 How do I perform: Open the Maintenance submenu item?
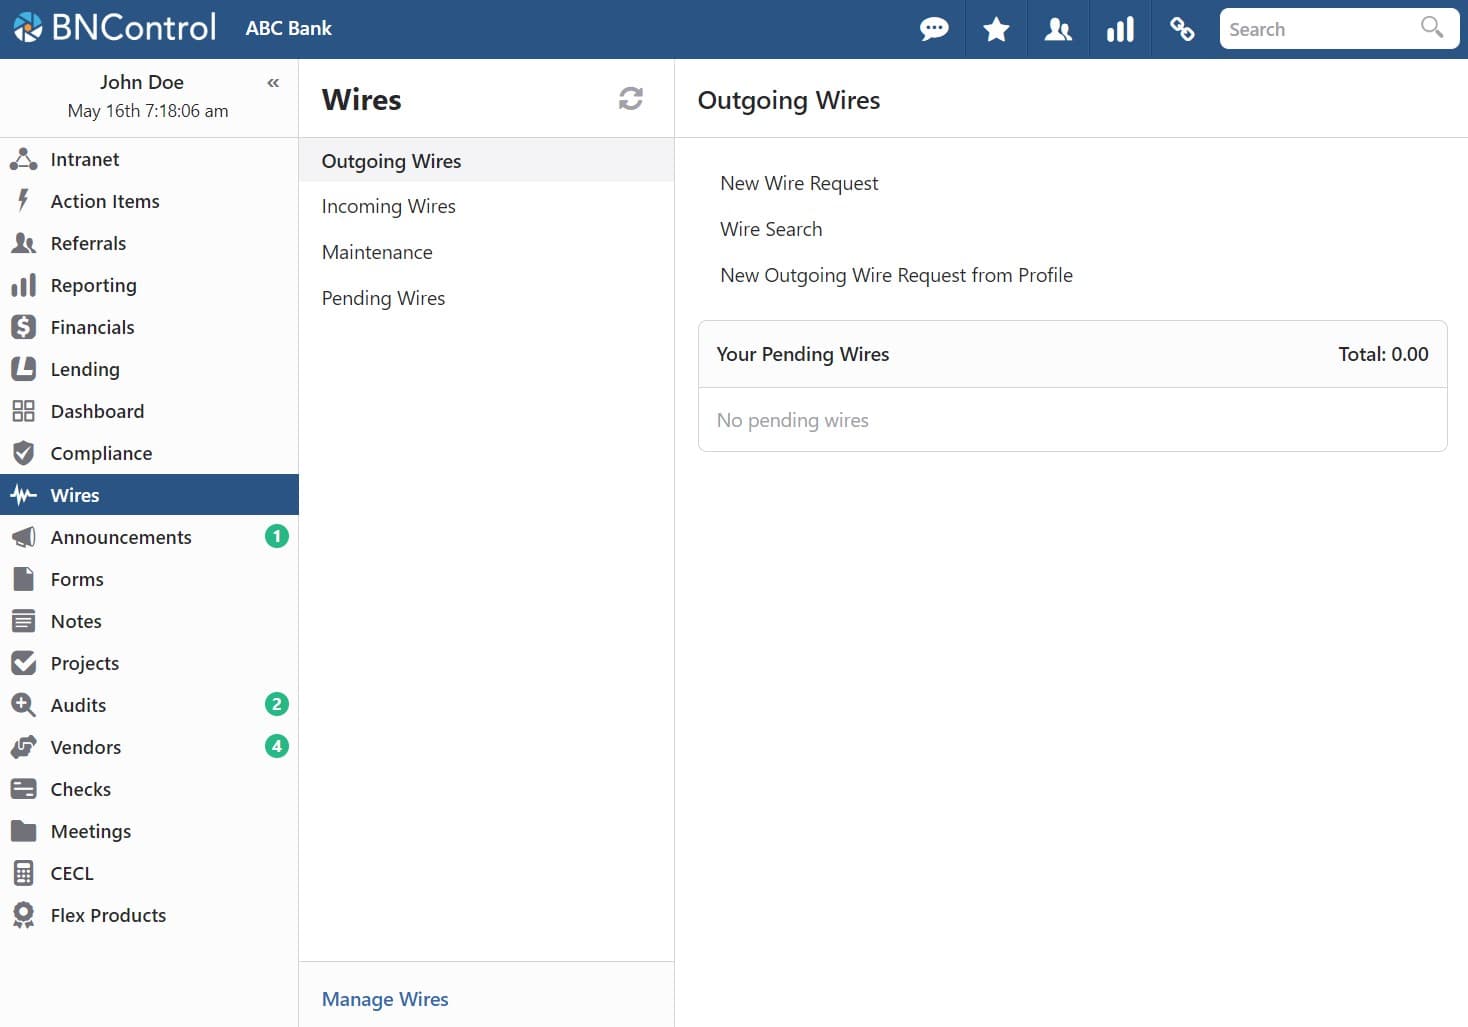pos(377,252)
